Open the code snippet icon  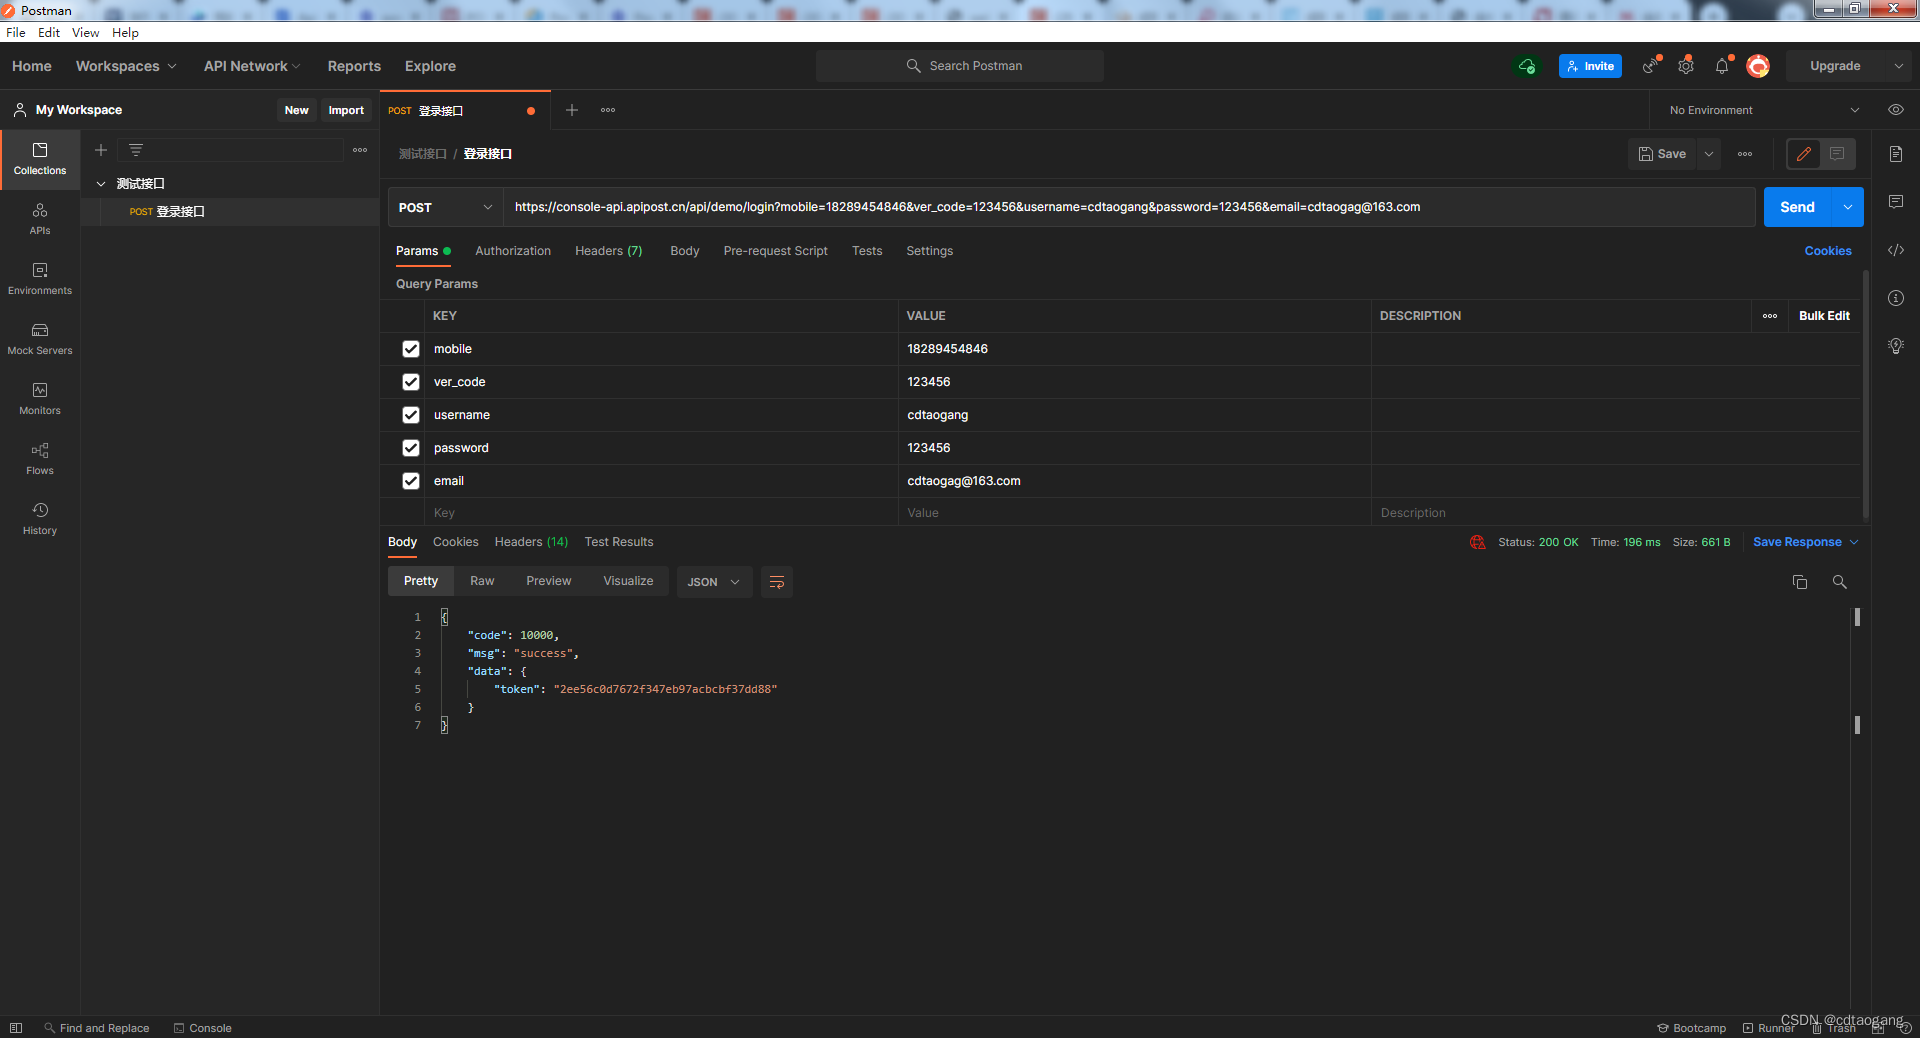[1896, 250]
